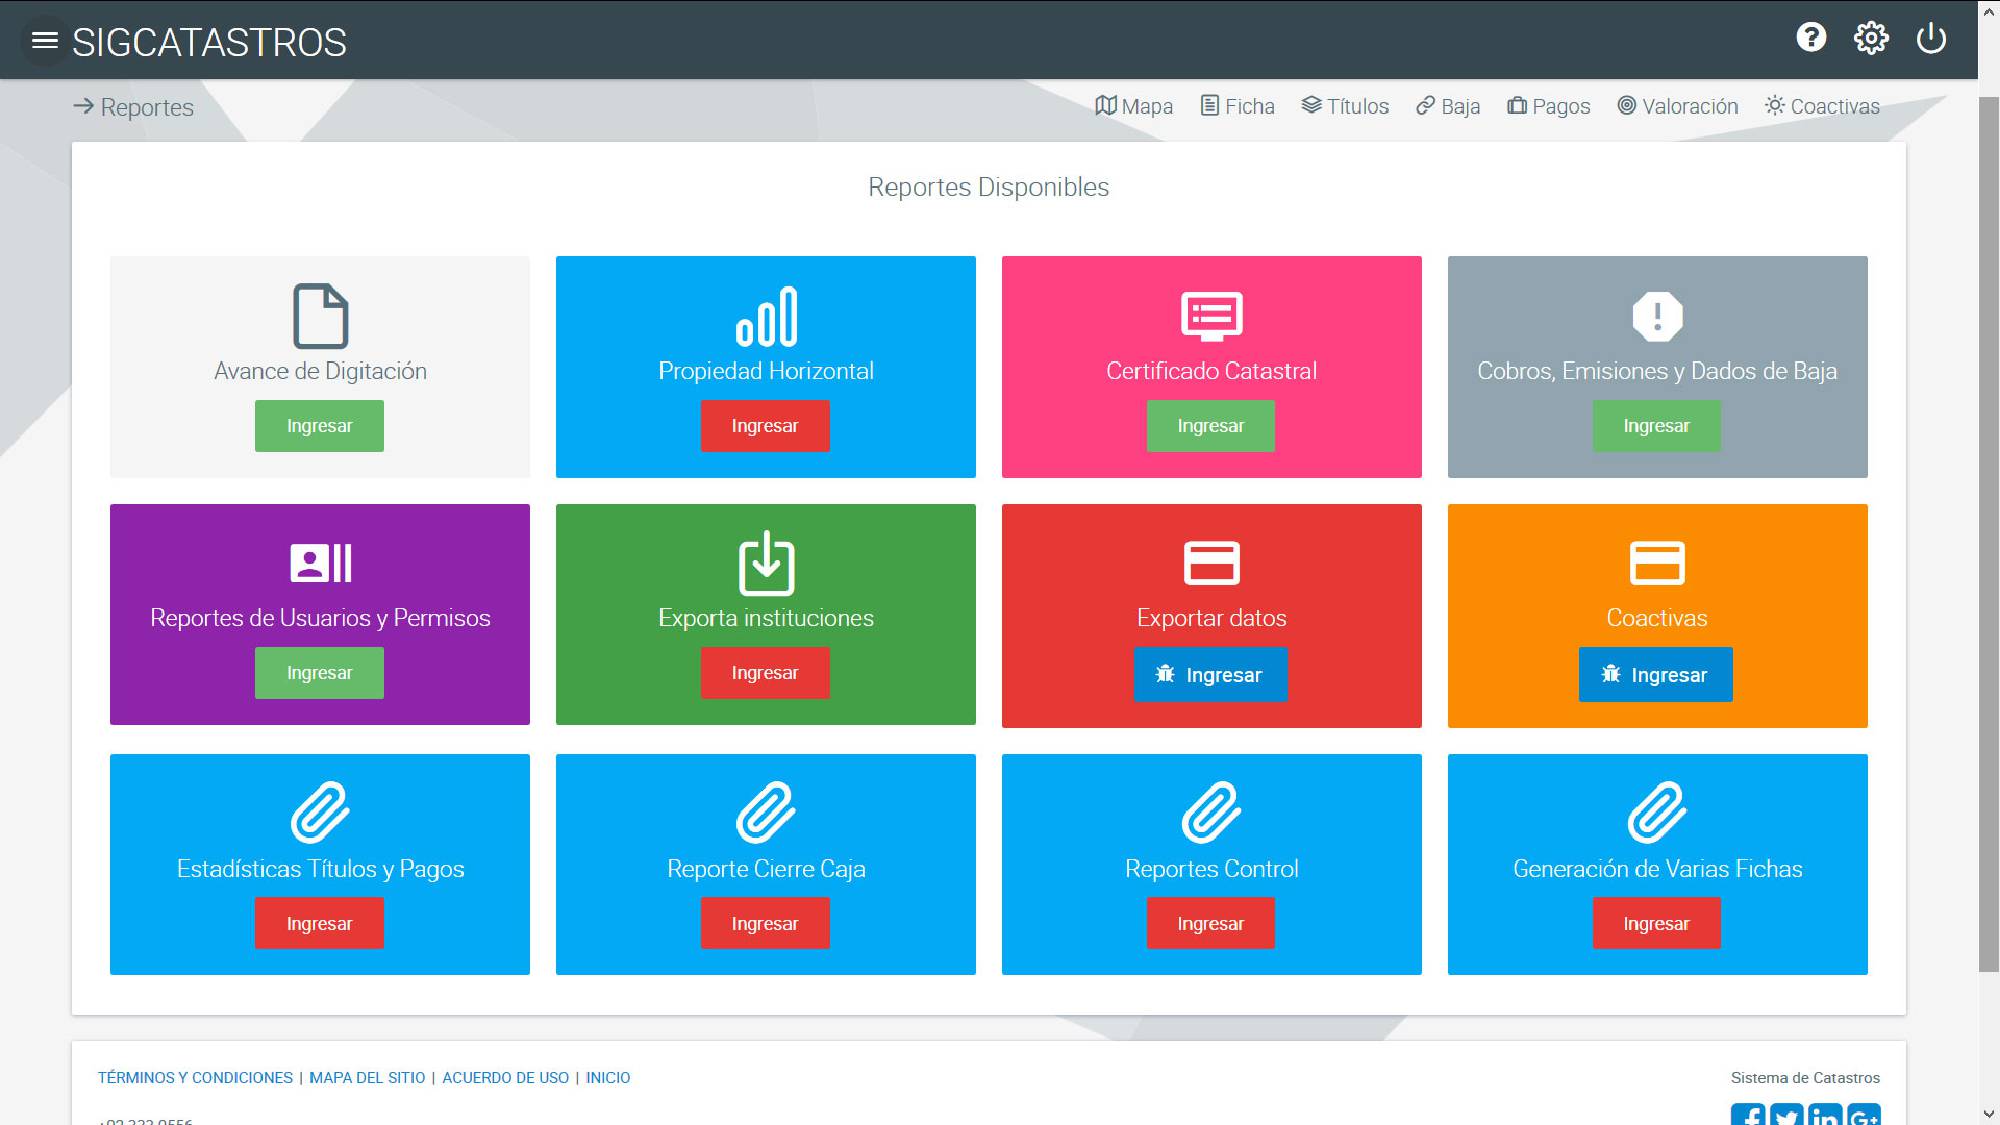Click the Exportar datos card icon

coord(1211,563)
